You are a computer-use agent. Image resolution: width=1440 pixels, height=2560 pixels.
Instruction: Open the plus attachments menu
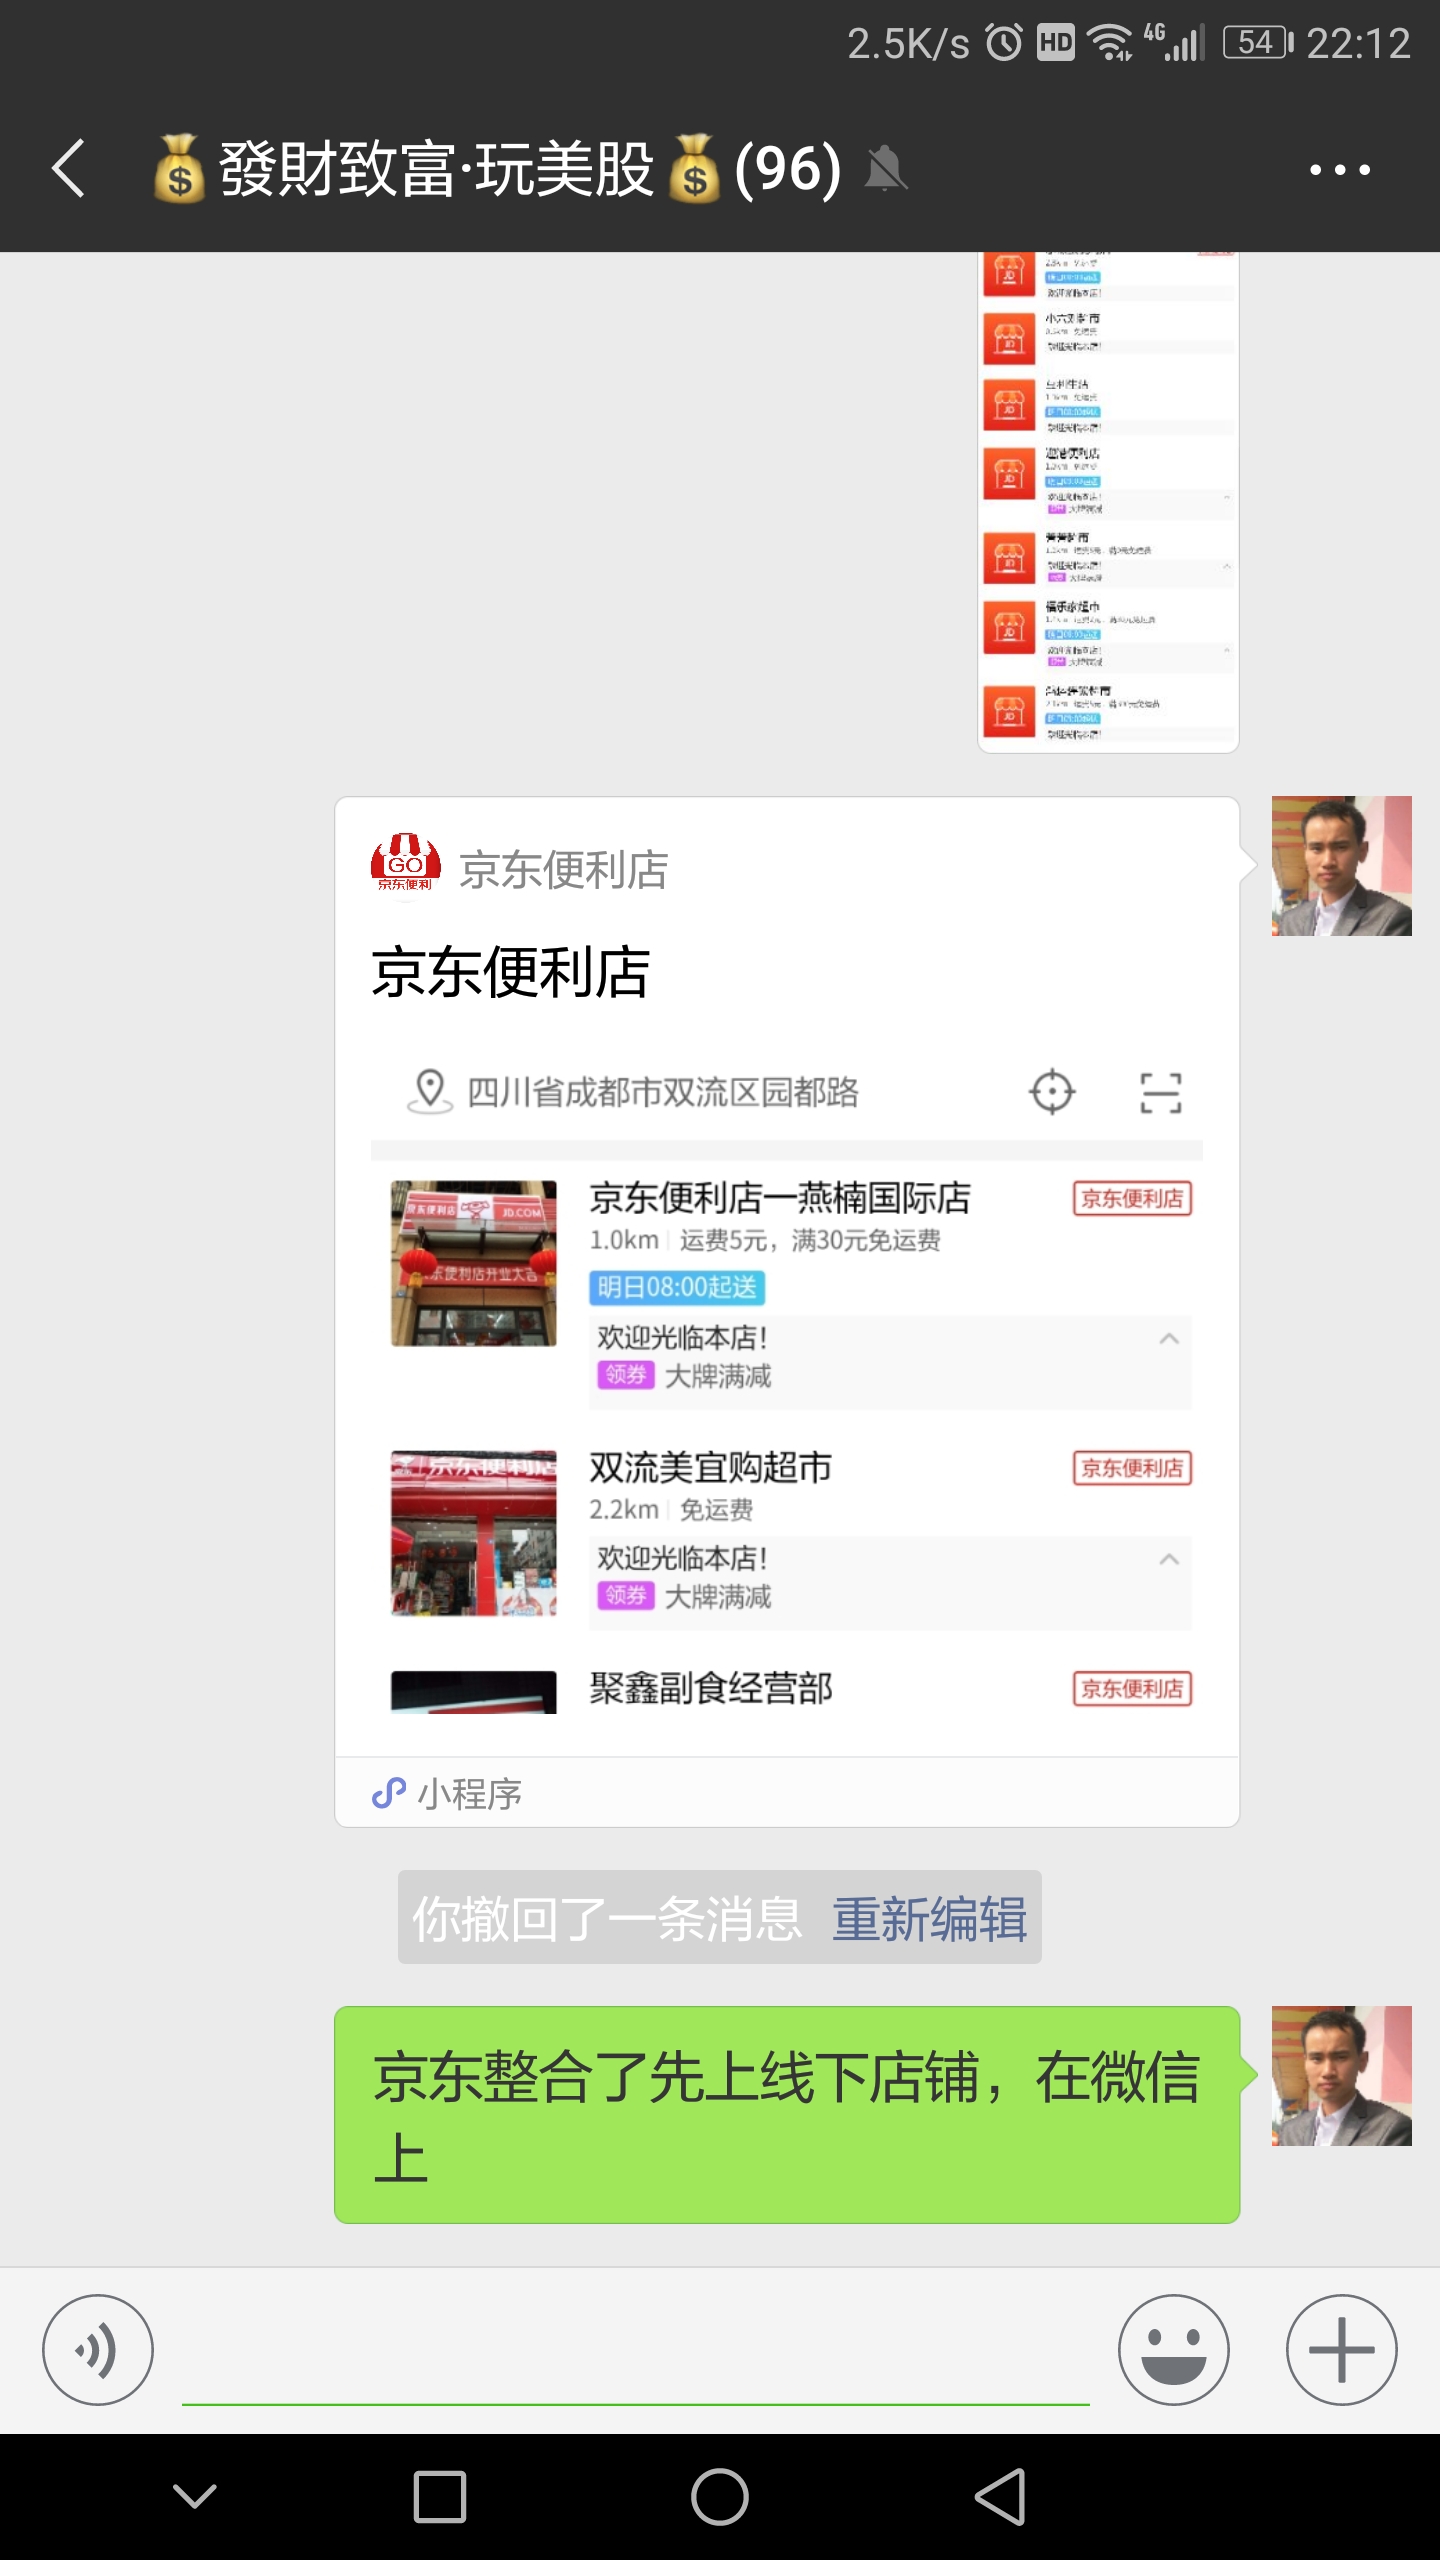point(1342,2350)
